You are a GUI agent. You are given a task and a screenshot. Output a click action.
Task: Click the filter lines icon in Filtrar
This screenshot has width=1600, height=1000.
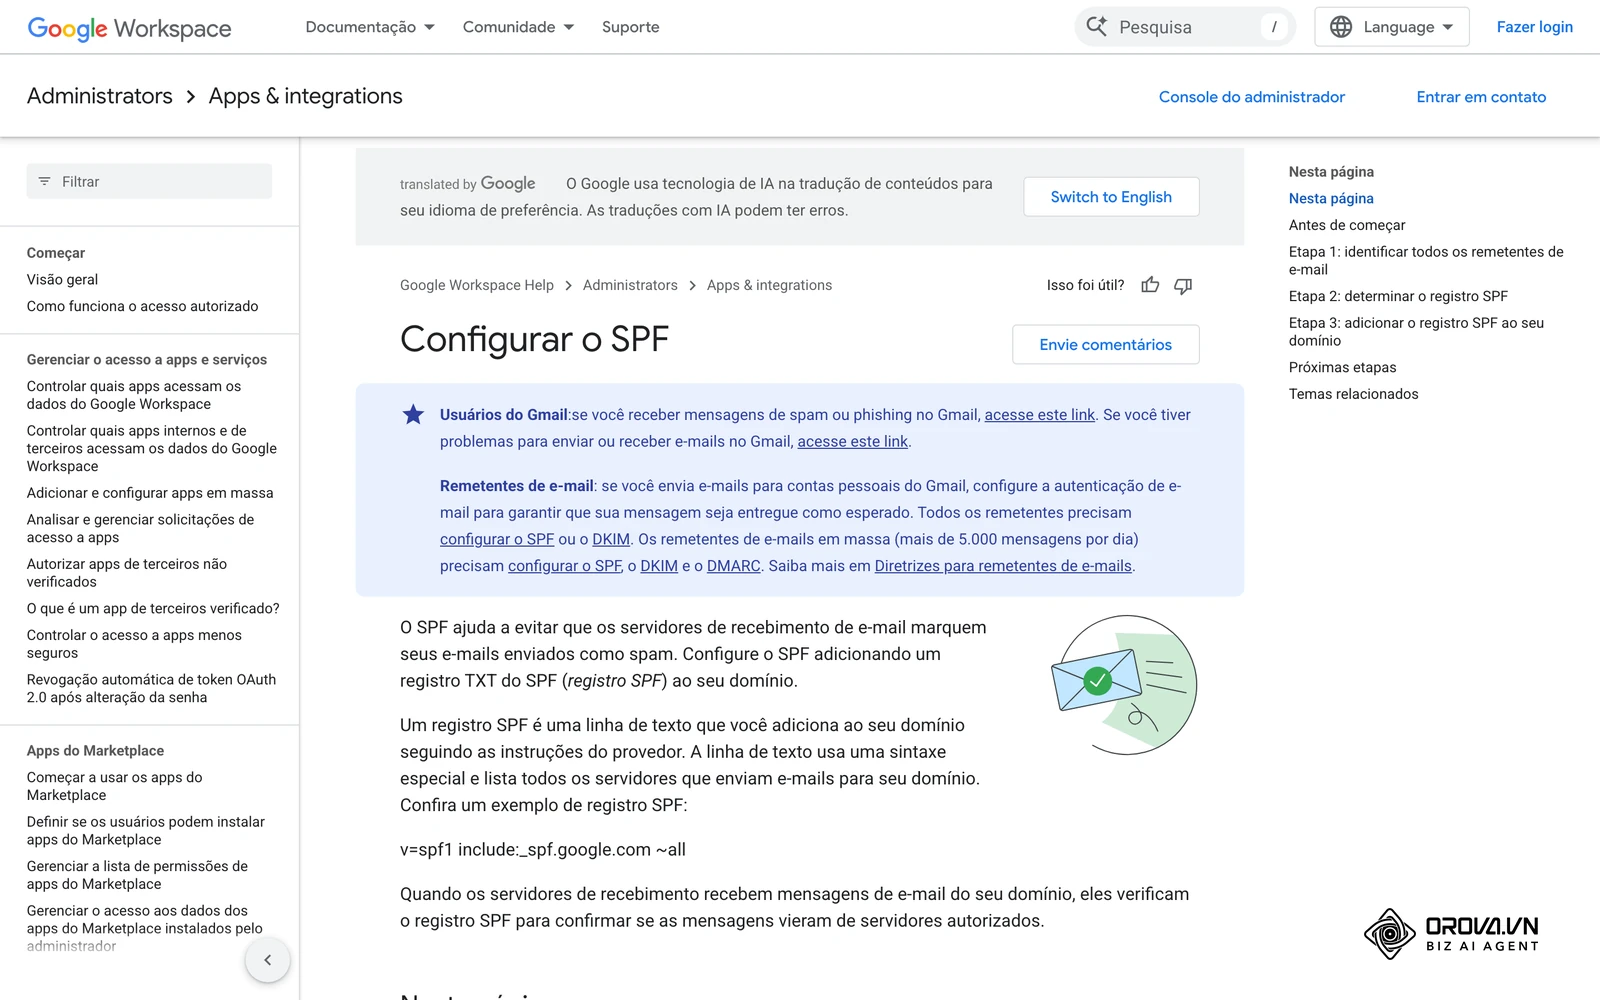[x=44, y=181]
